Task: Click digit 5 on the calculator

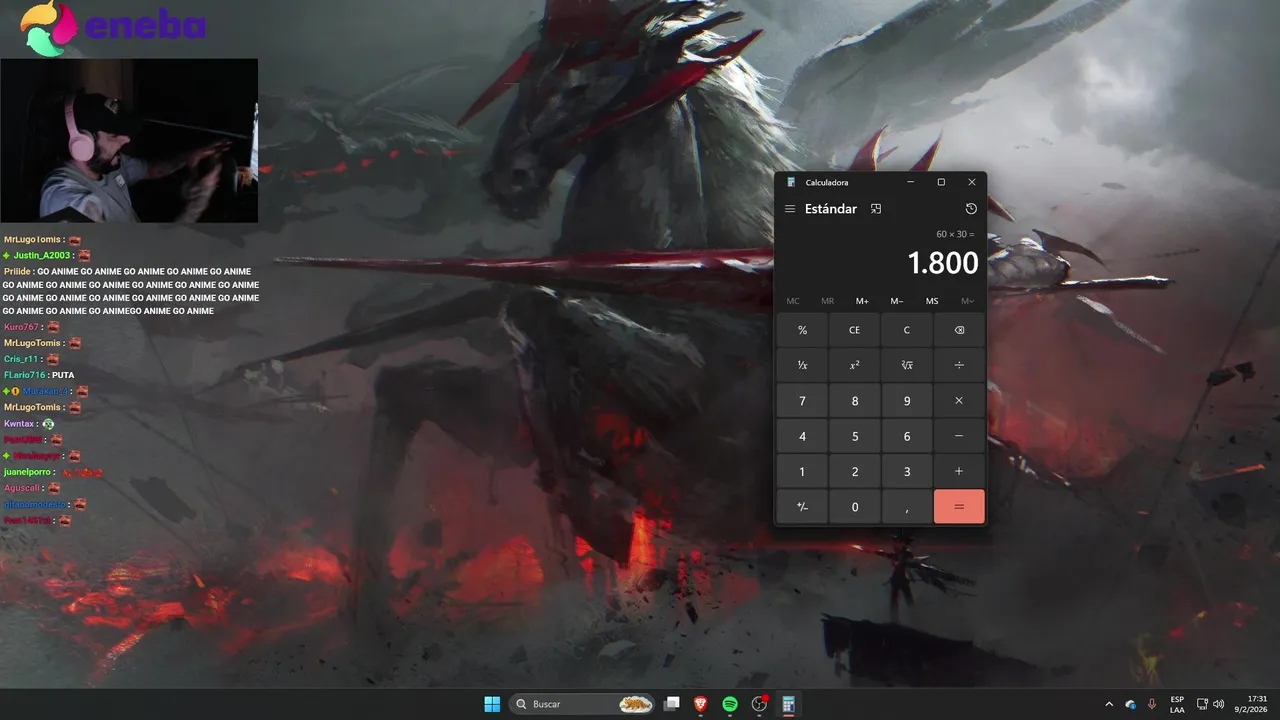Action: [x=854, y=436]
